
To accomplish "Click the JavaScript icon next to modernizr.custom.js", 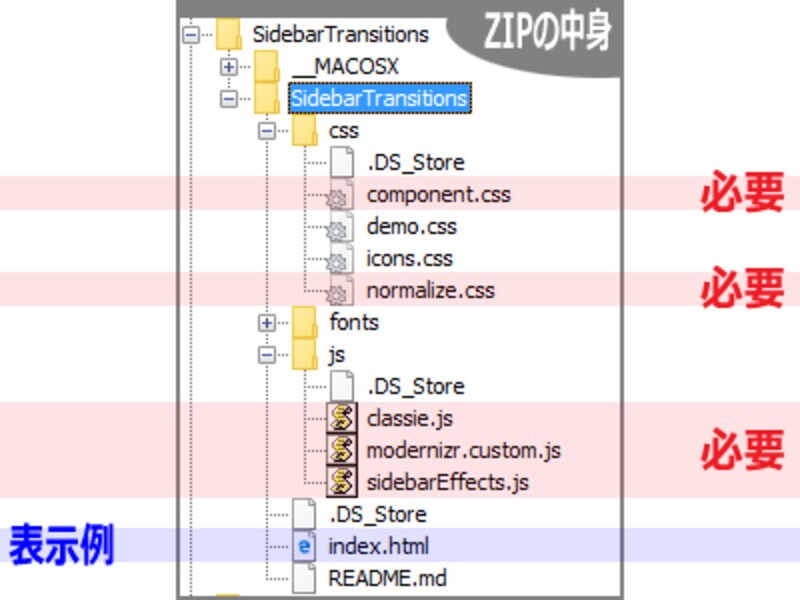I will click(339, 450).
